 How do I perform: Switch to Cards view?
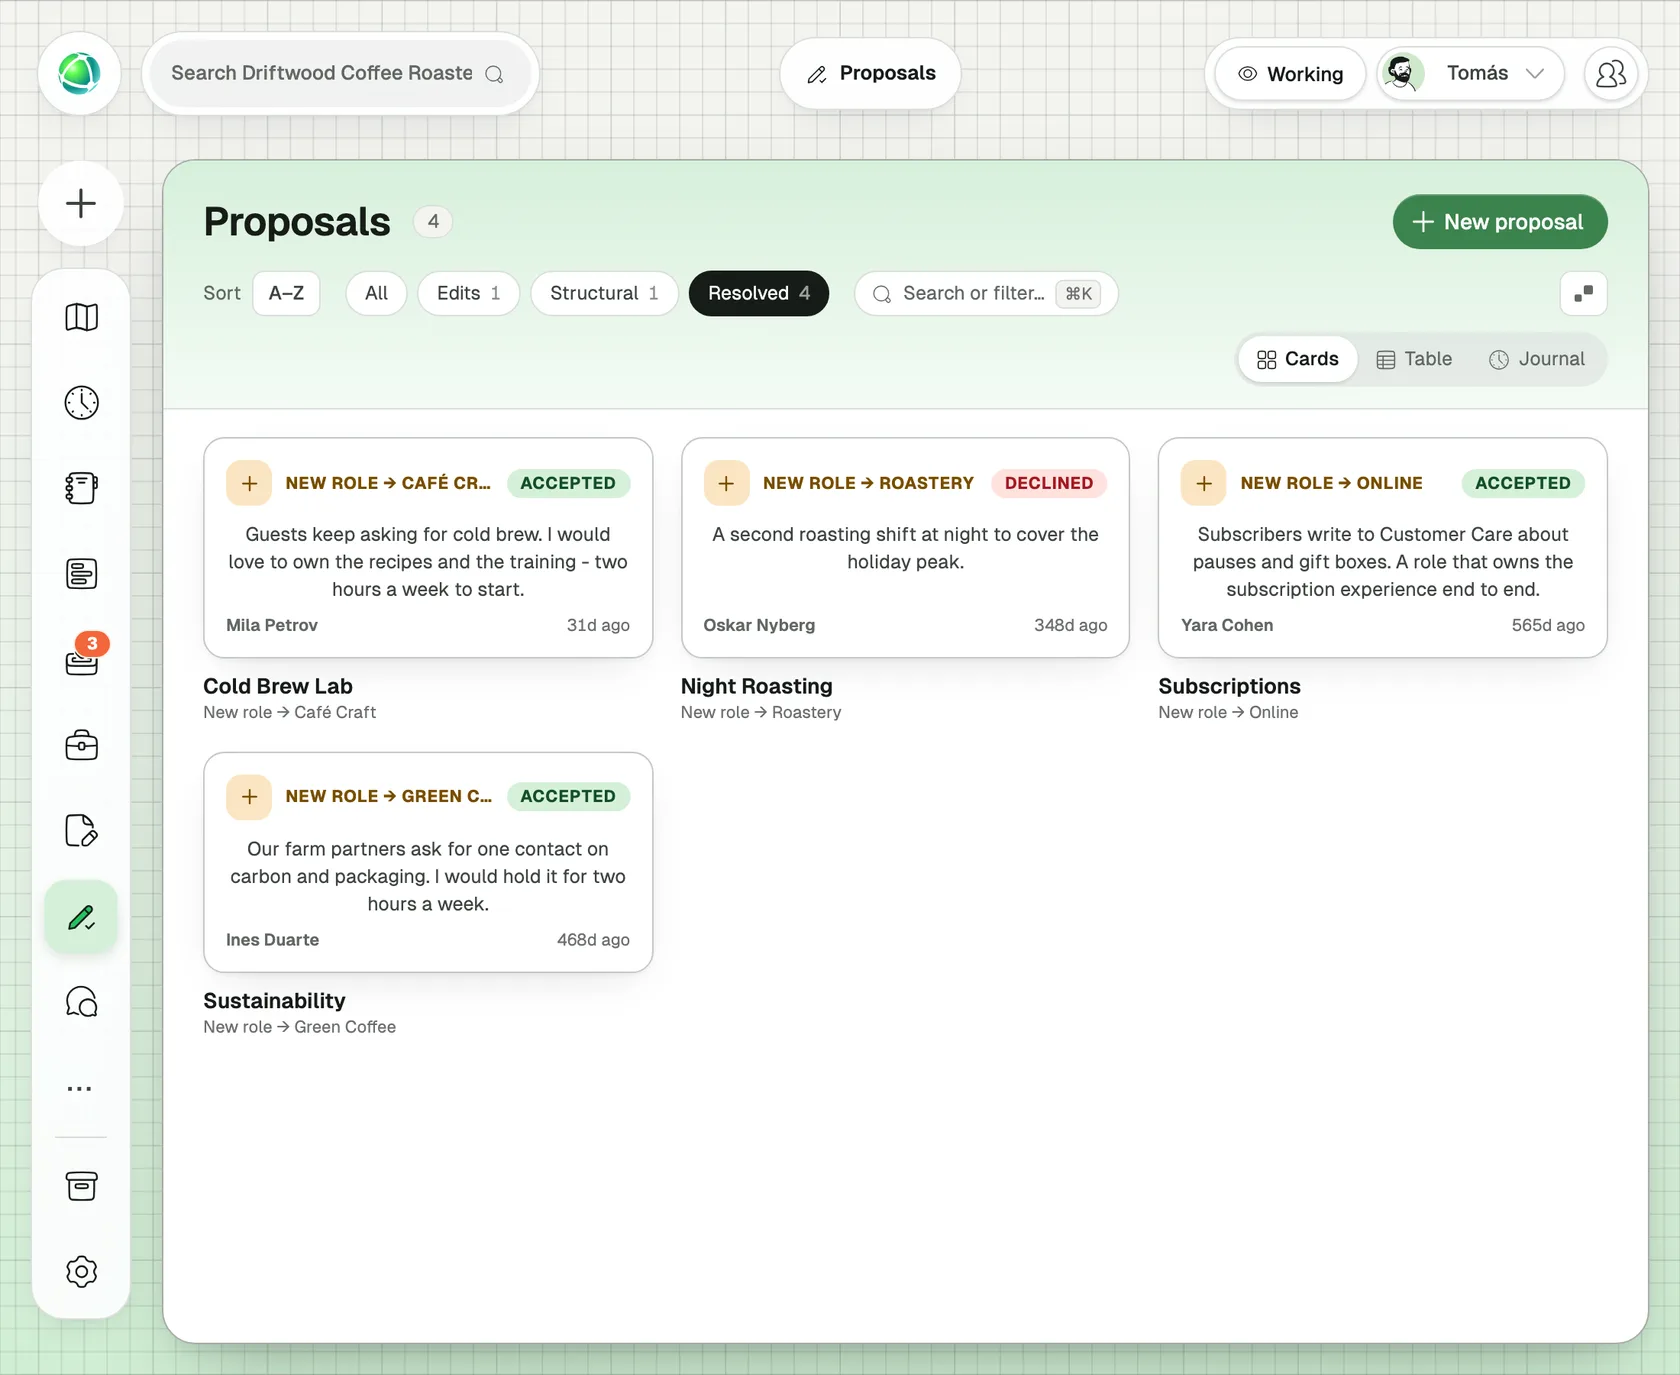pos(1297,359)
